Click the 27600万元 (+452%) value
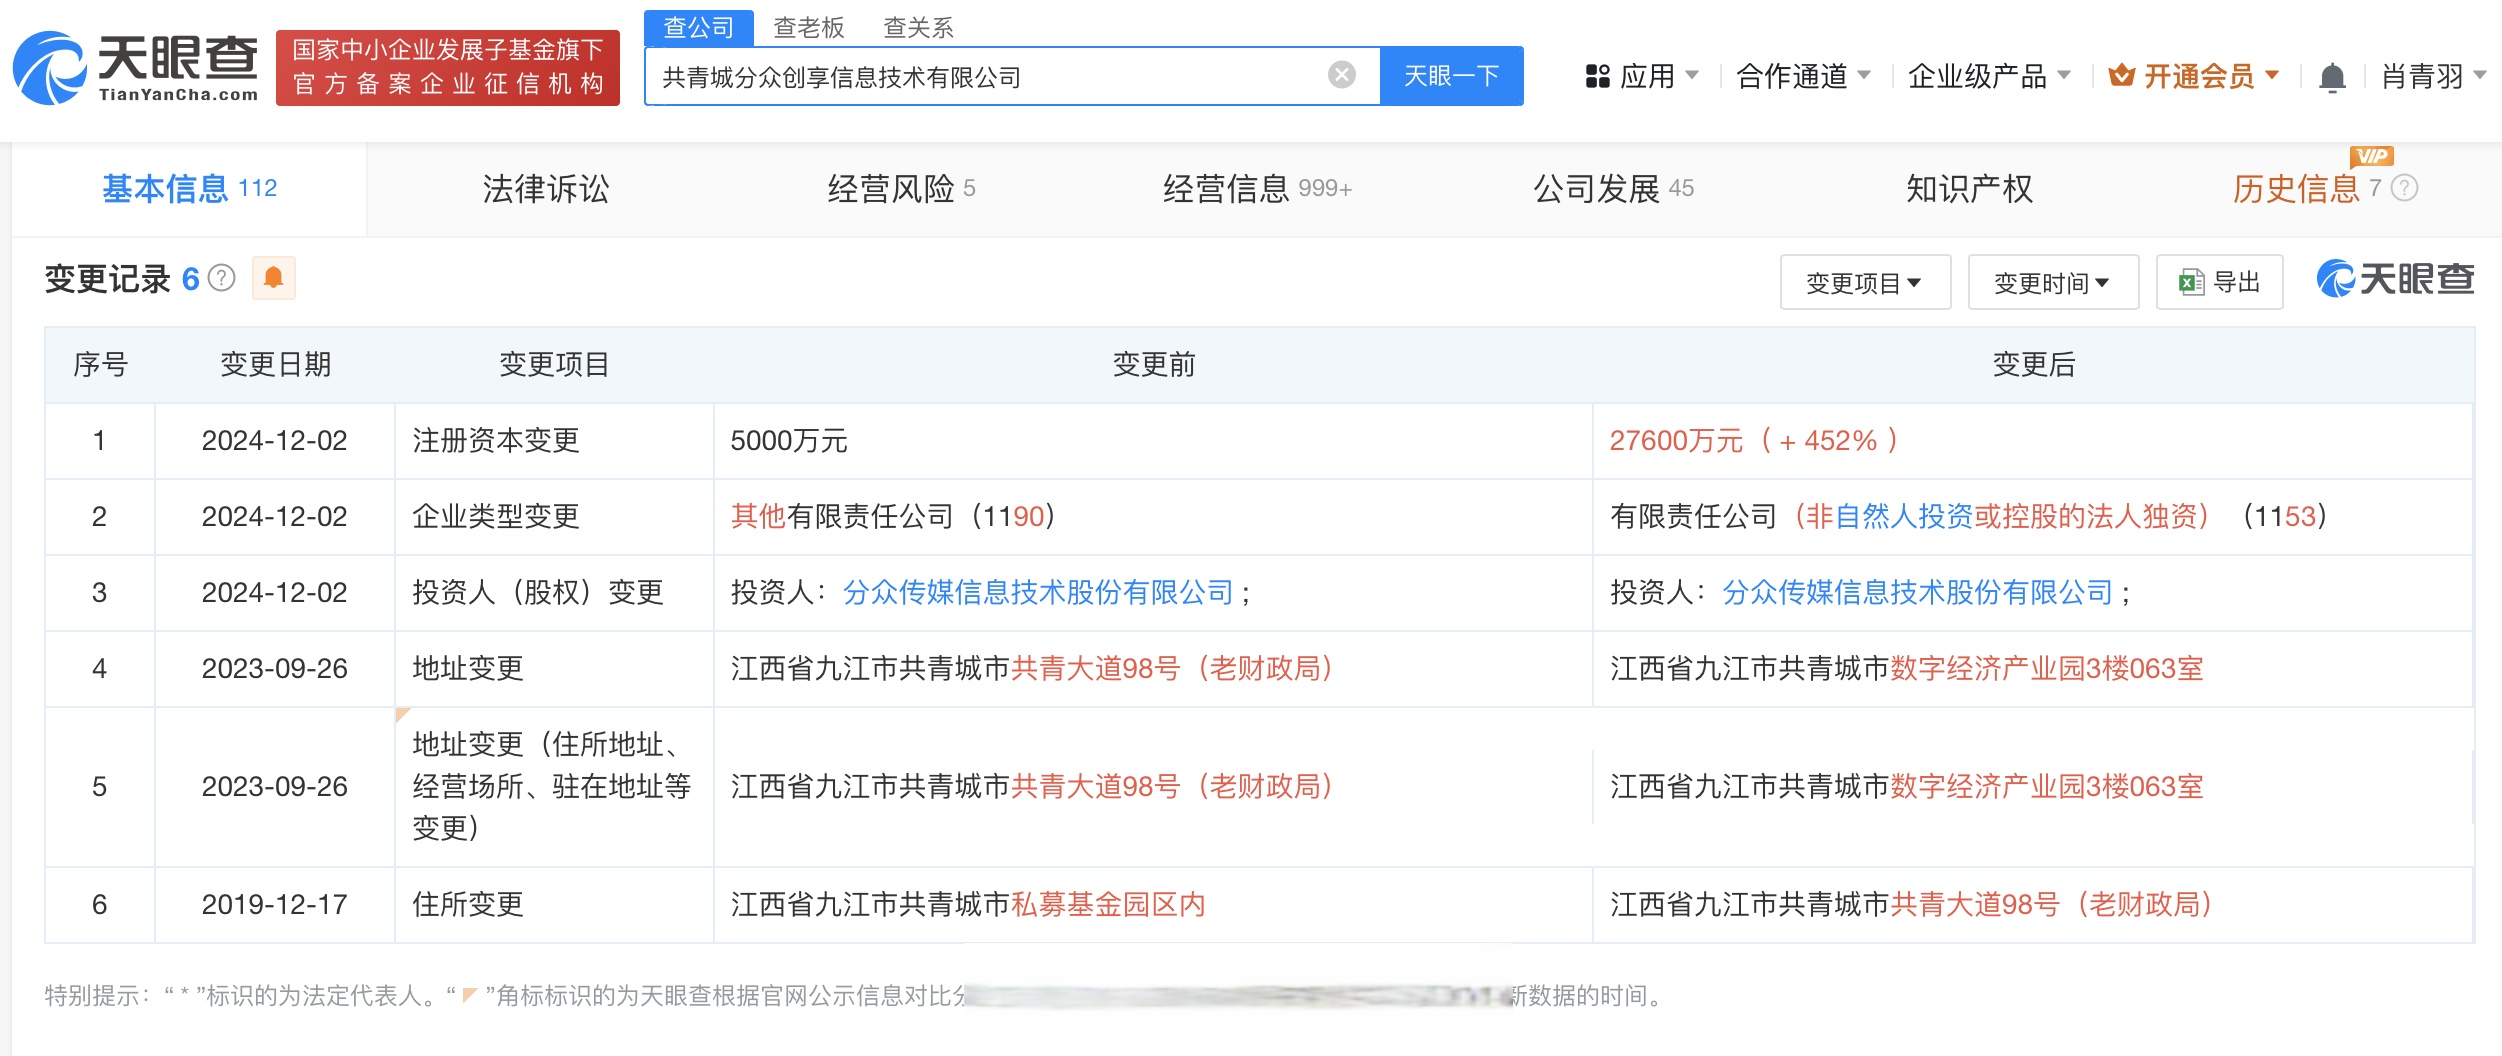This screenshot has height=1056, width=2502. pyautogui.click(x=1753, y=440)
